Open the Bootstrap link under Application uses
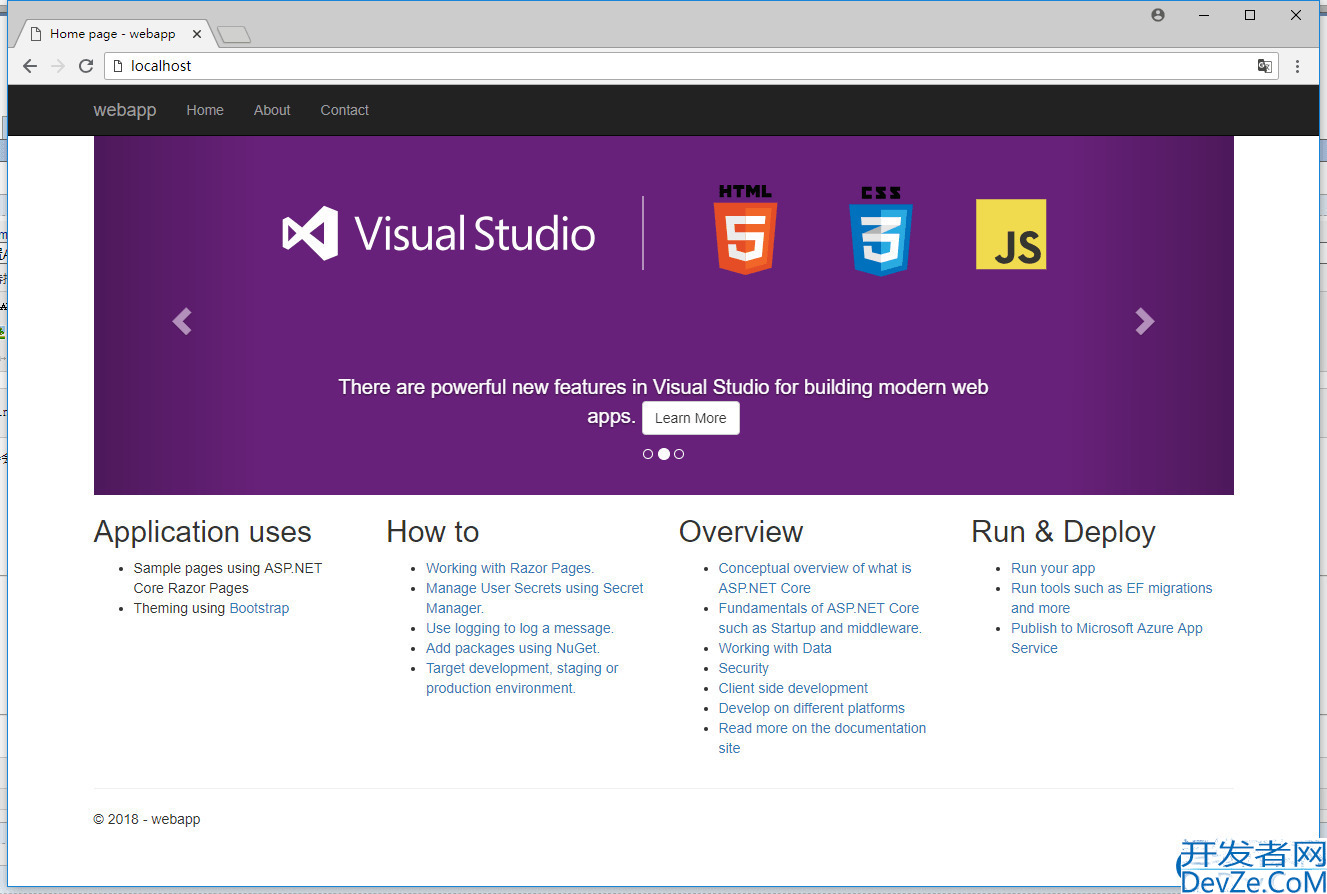This screenshot has width=1327, height=894. (x=259, y=607)
